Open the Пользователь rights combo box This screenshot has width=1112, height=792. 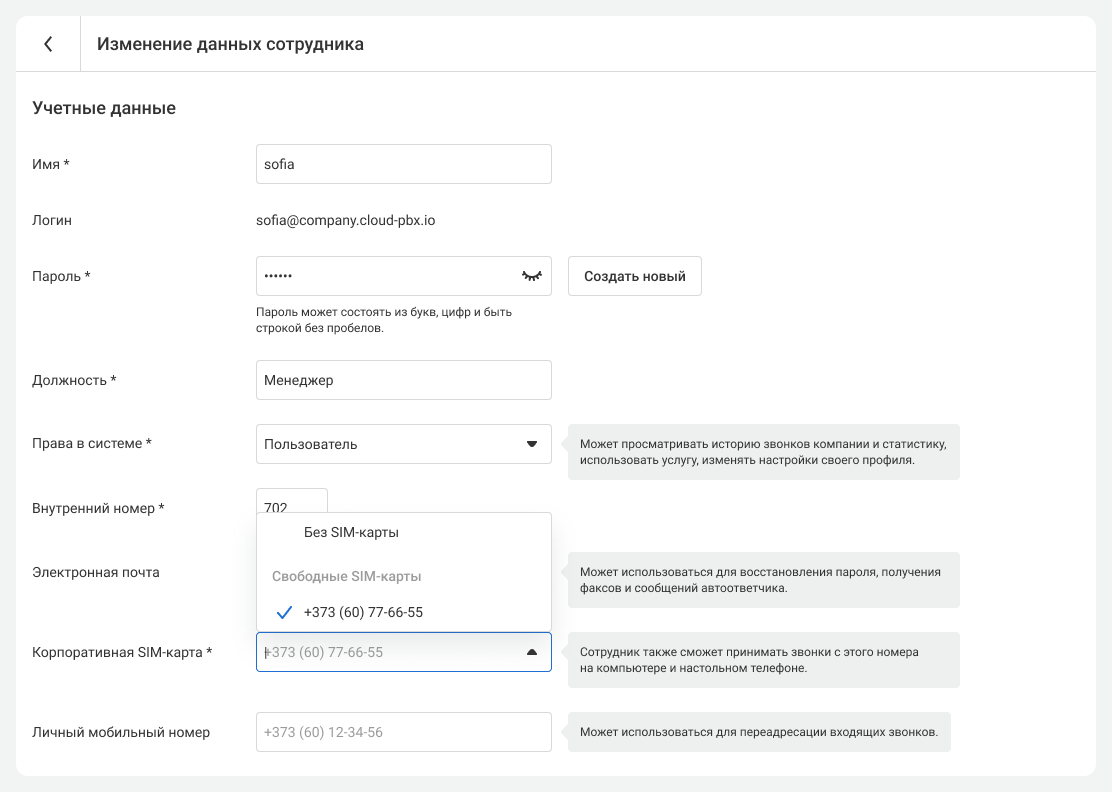(390, 444)
